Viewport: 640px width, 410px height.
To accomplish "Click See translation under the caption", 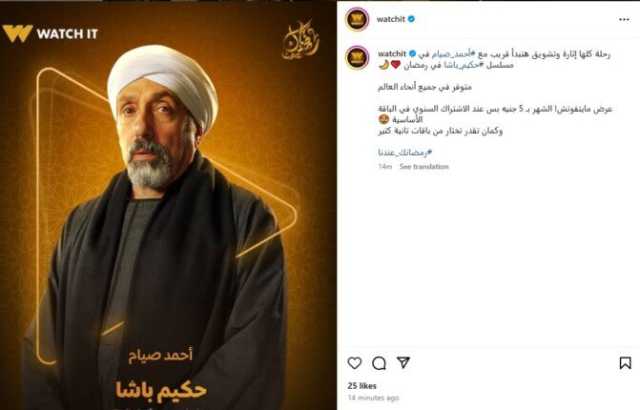I will click(424, 166).
